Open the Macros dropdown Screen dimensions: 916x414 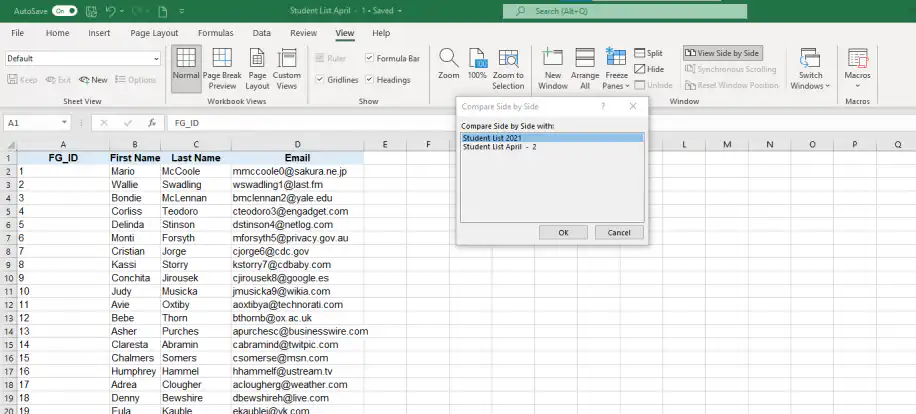tap(857, 69)
